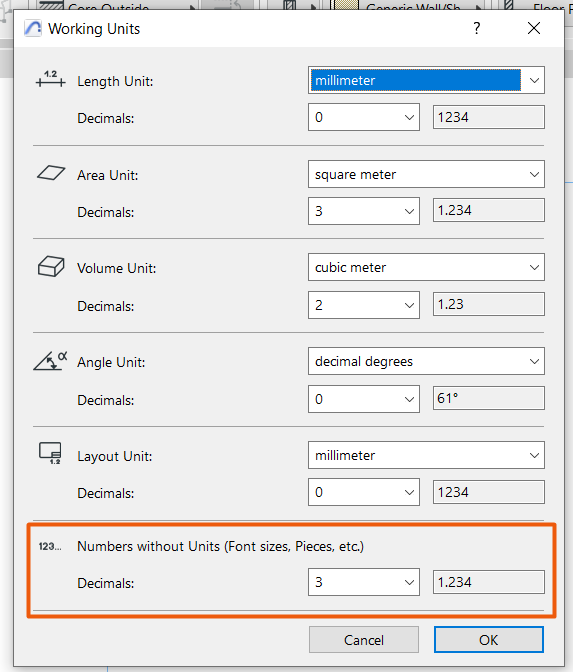
Task: Expand the Angle Unit decimal degrees dropdown
Action: coord(426,361)
